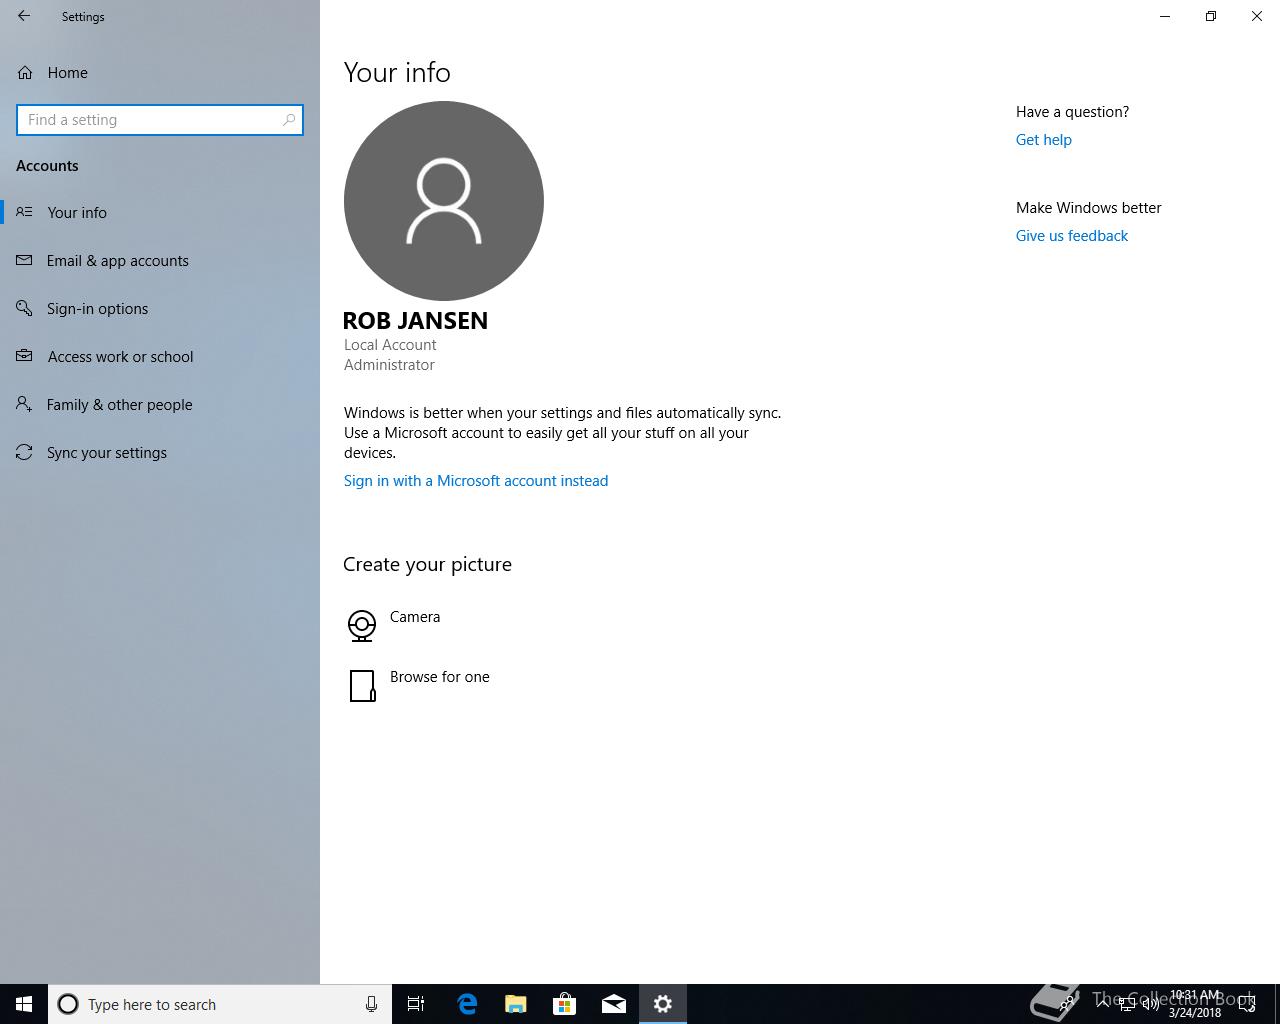
Task: Click Sign in with a Microsoft account instead
Action: click(475, 481)
